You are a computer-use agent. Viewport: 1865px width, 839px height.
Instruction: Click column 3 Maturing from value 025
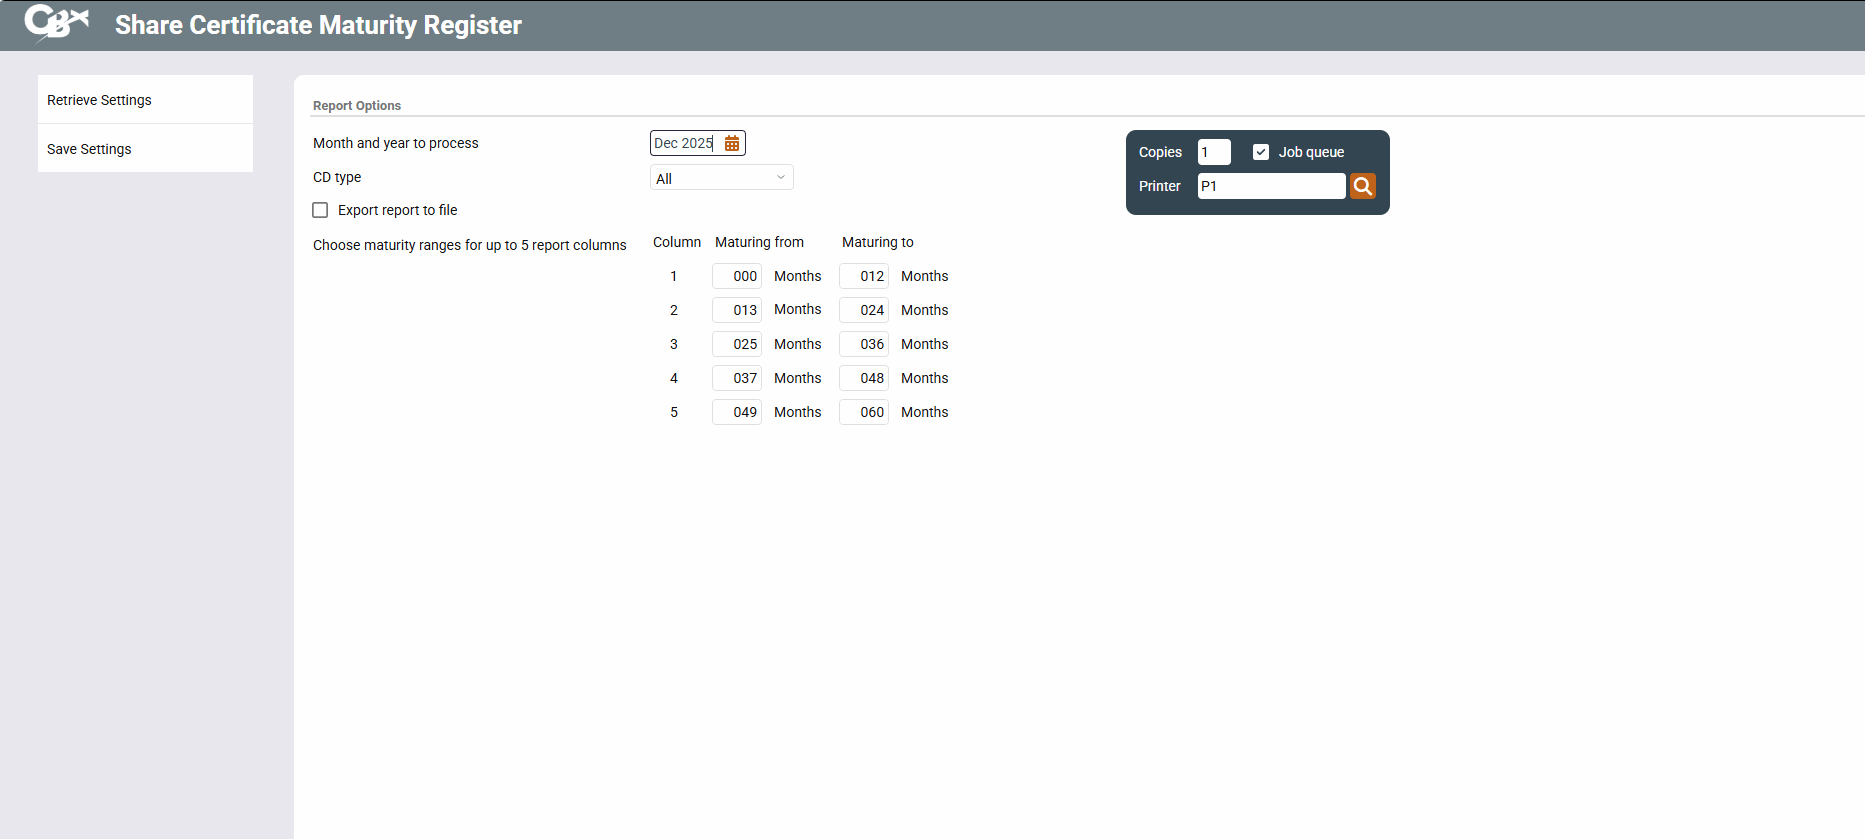pos(737,344)
